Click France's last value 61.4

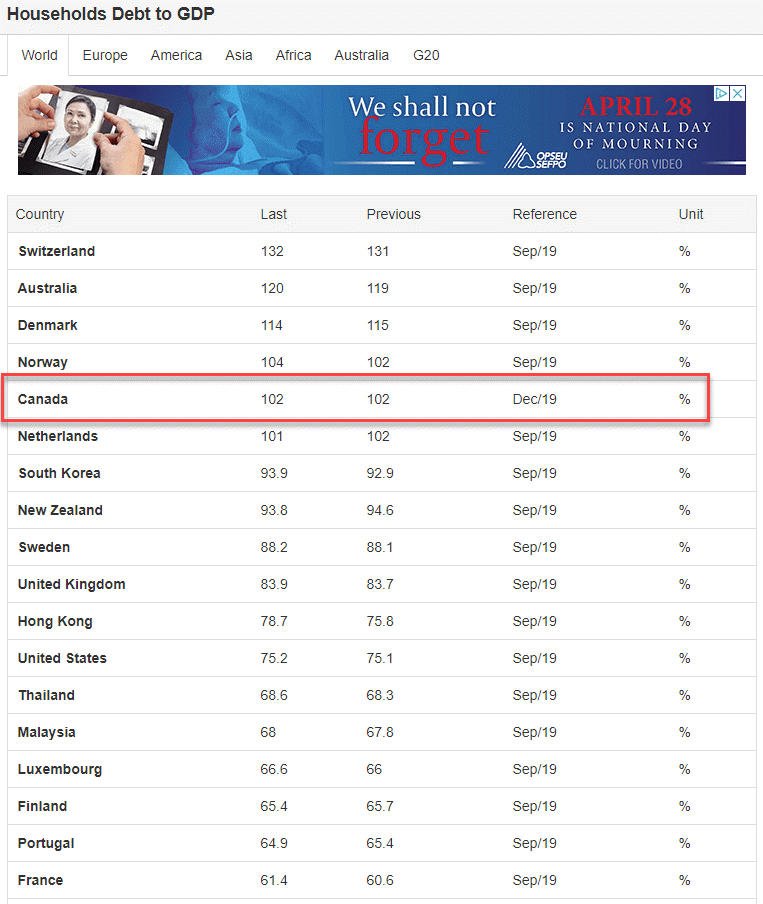coord(274,880)
